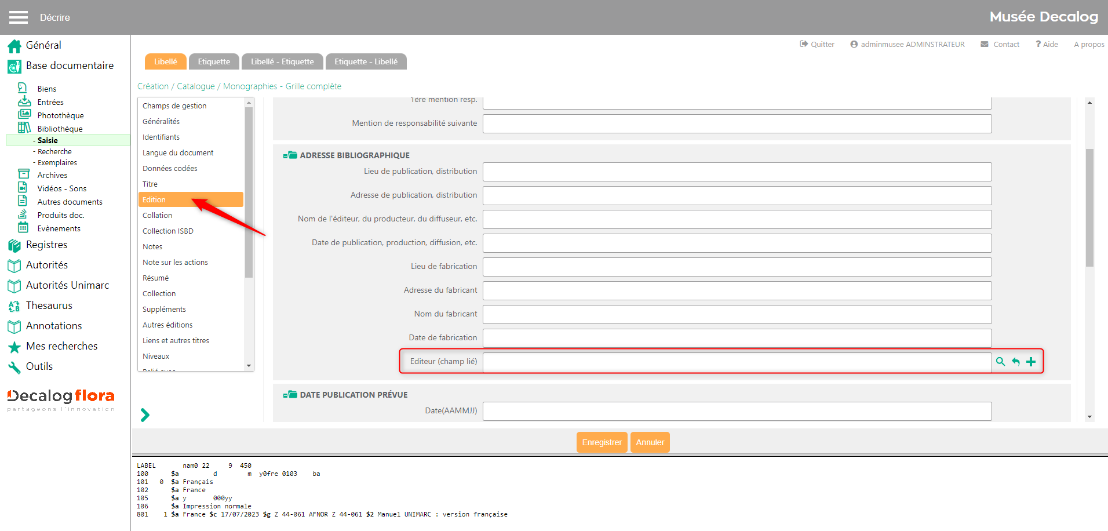The image size is (1108, 531).
Task: Click the Quitter link
Action: [817, 44]
